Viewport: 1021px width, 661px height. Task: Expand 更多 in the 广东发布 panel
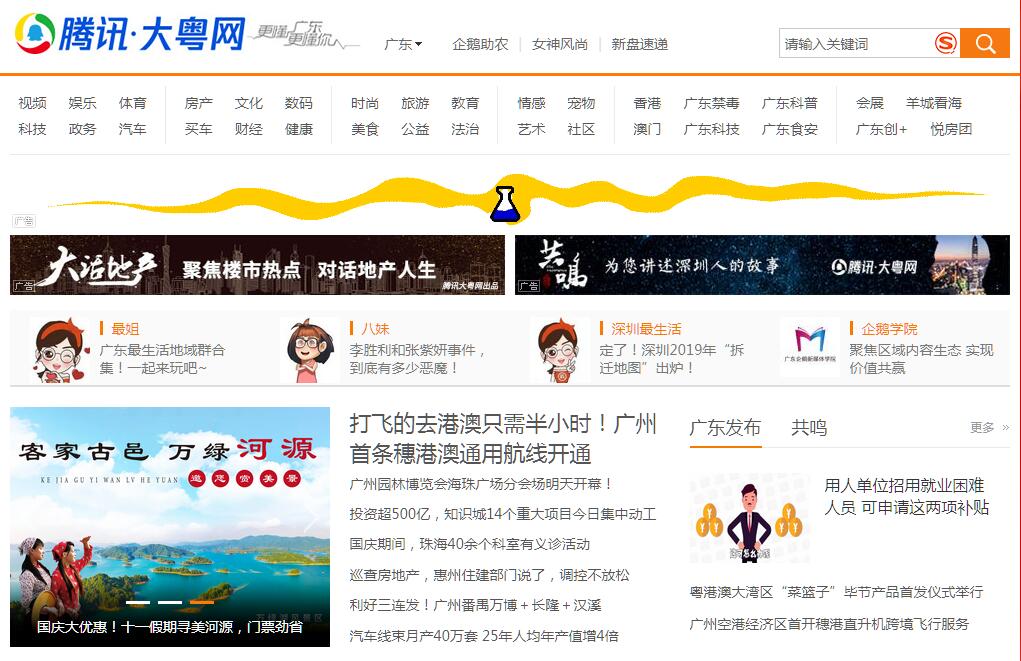pyautogui.click(x=988, y=427)
